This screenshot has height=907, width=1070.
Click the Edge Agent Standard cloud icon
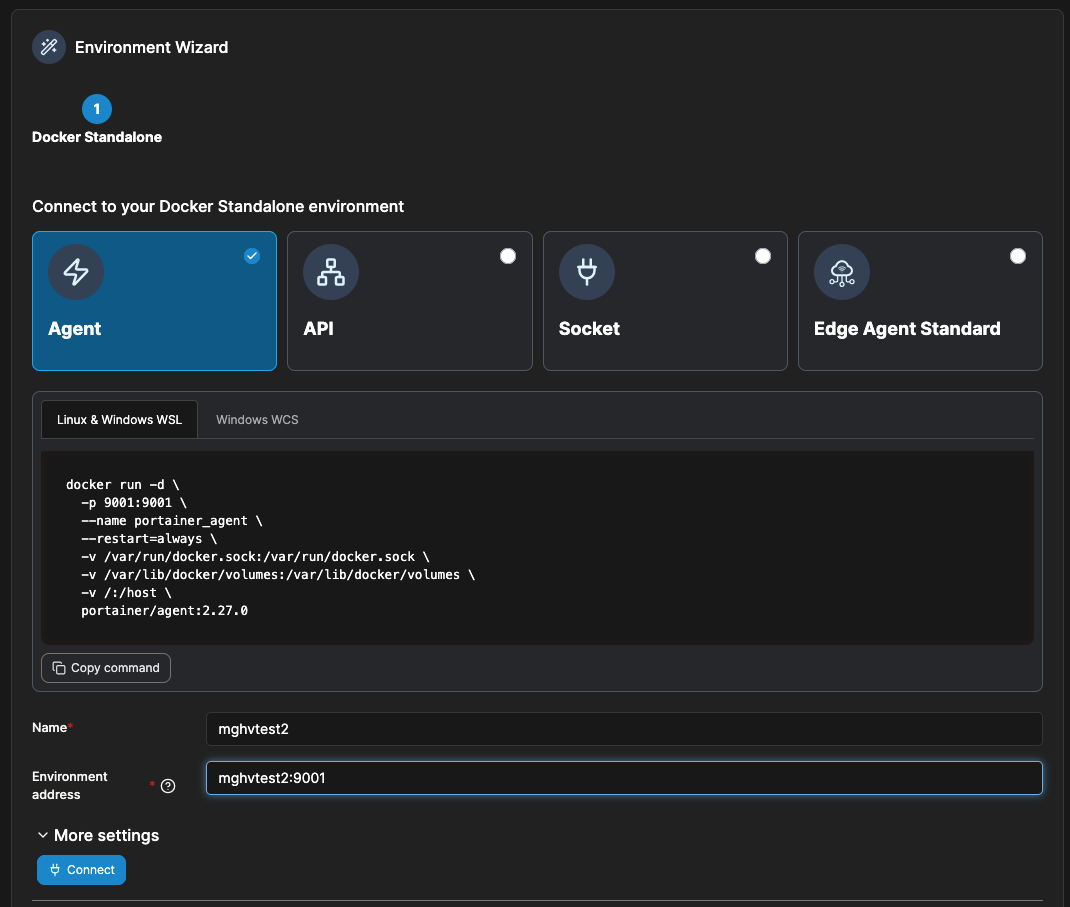pyautogui.click(x=842, y=272)
